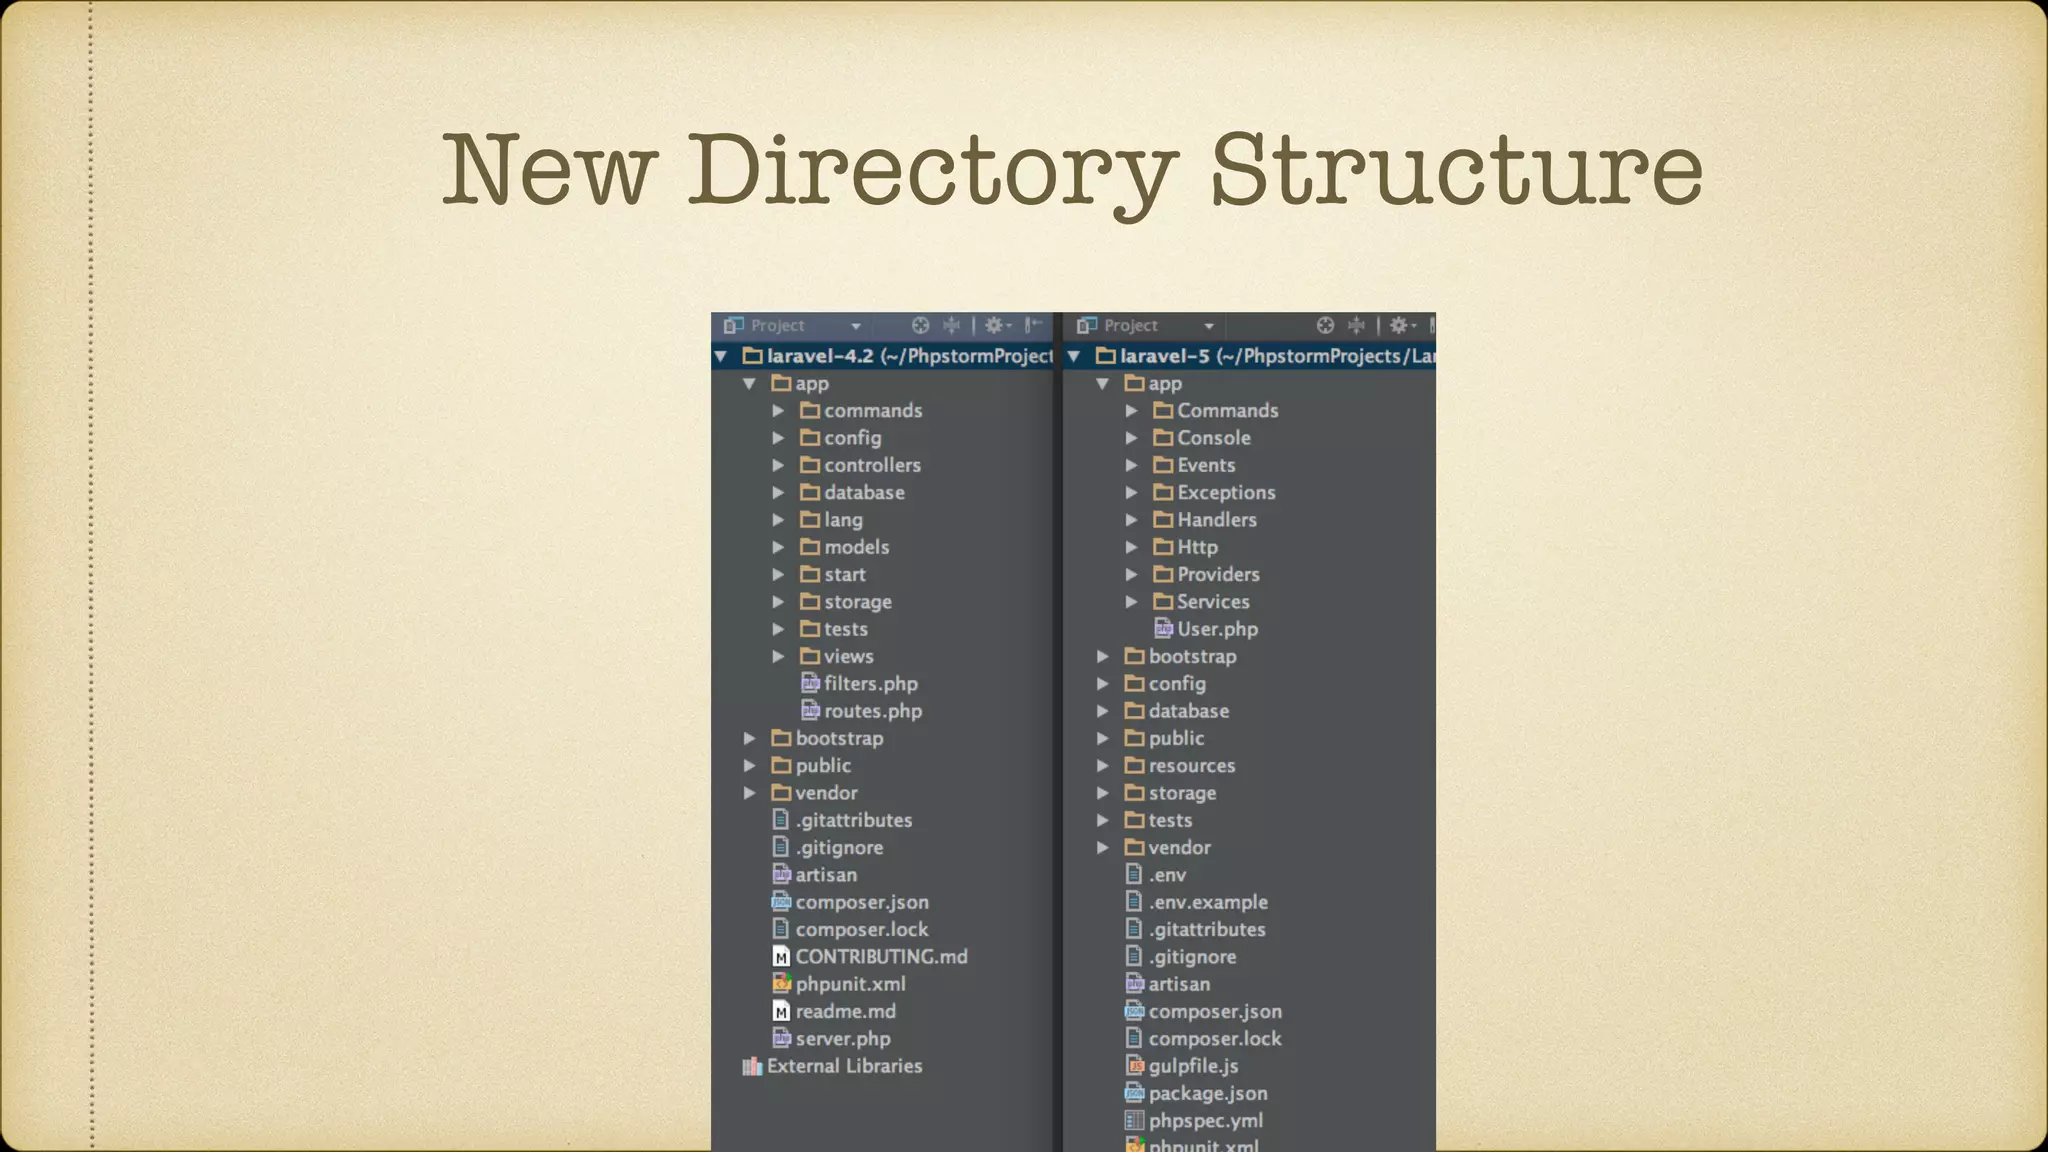Select routes.php file
The image size is (2048, 1152).
coord(872,711)
